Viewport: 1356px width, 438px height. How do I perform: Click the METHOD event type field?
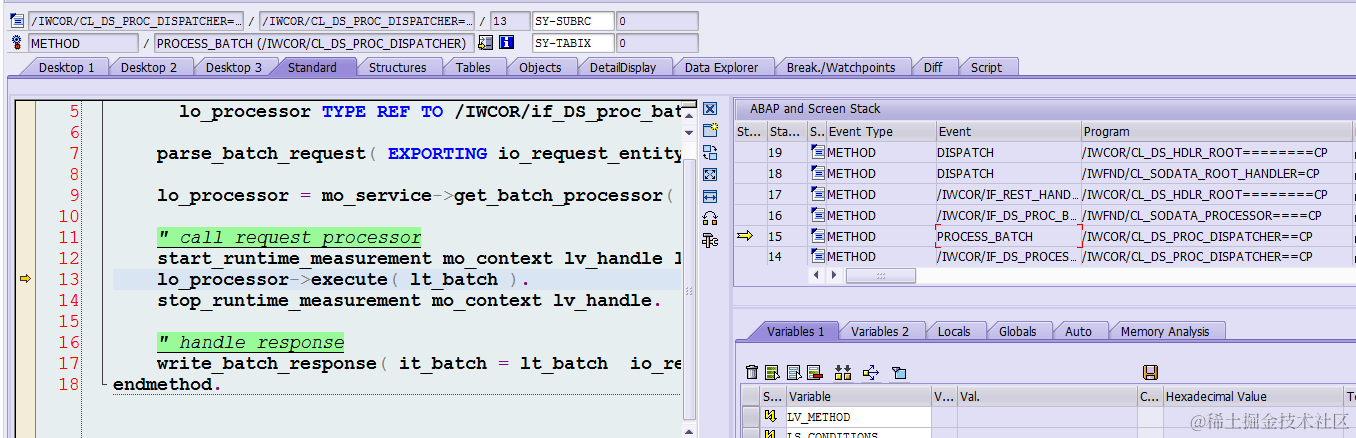(83, 43)
